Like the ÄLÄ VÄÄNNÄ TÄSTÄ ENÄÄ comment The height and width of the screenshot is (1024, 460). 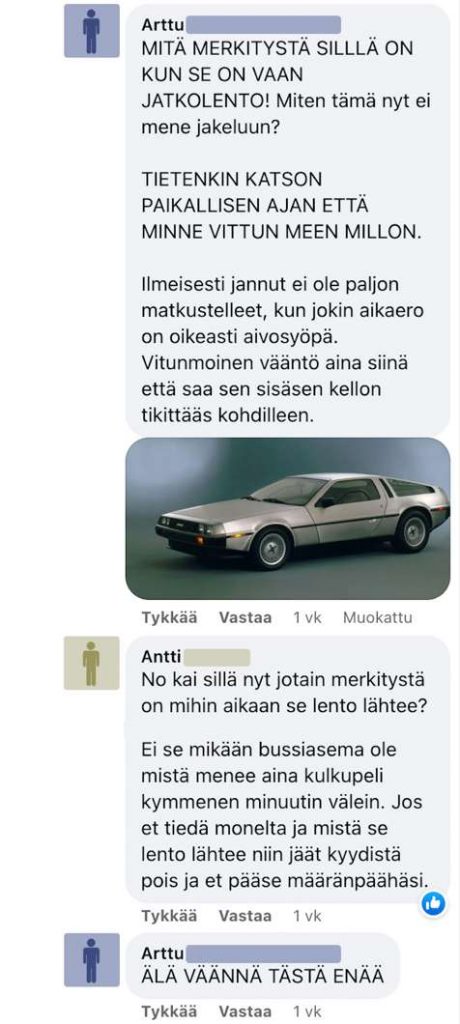[169, 1012]
